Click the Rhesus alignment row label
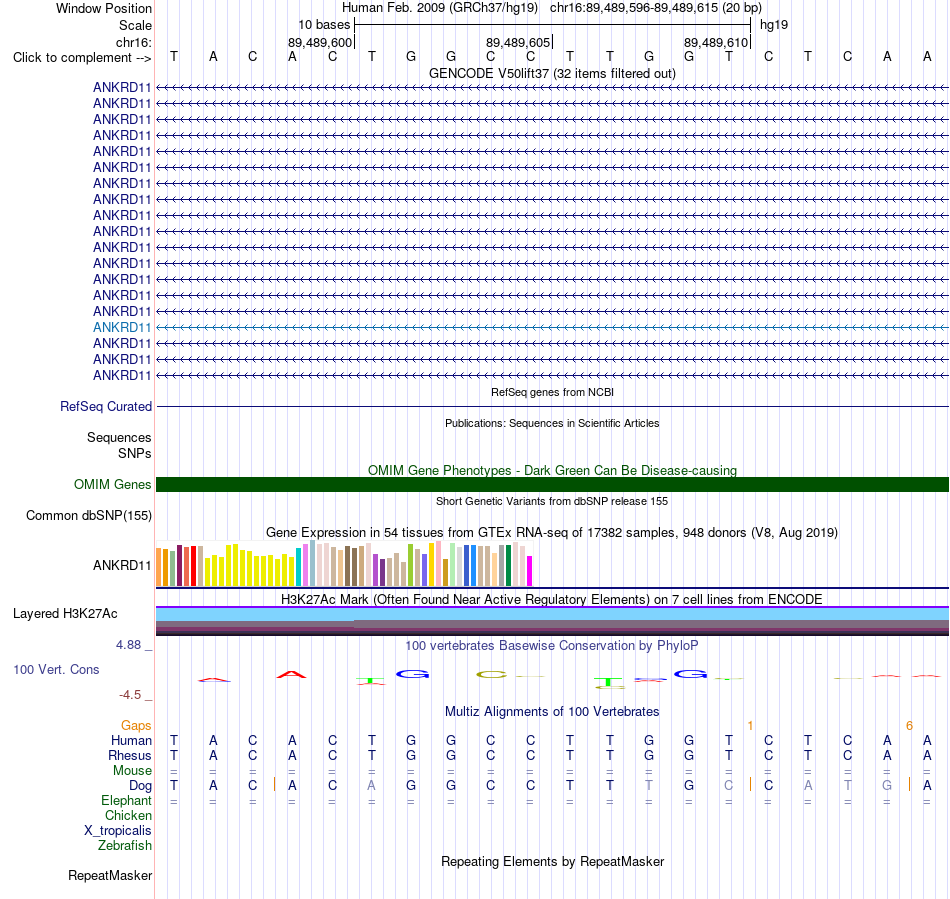 (130, 755)
